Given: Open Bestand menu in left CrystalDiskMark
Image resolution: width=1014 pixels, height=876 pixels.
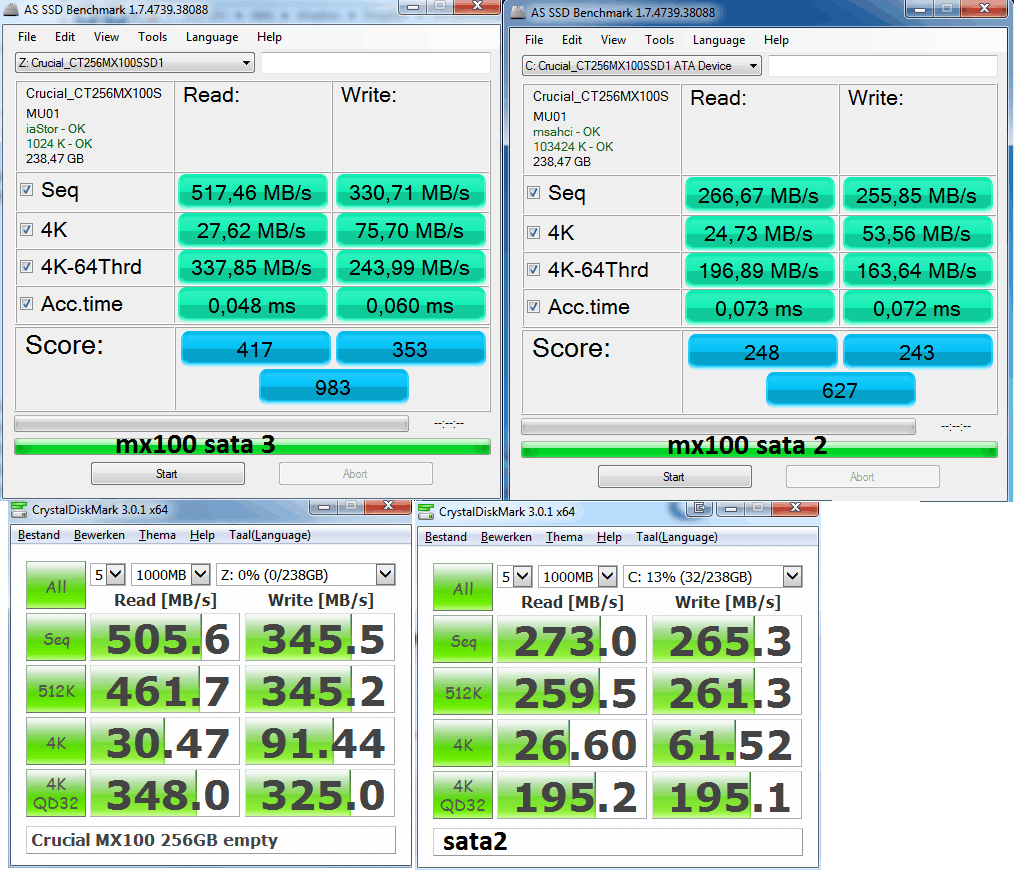Looking at the screenshot, I should coord(39,535).
